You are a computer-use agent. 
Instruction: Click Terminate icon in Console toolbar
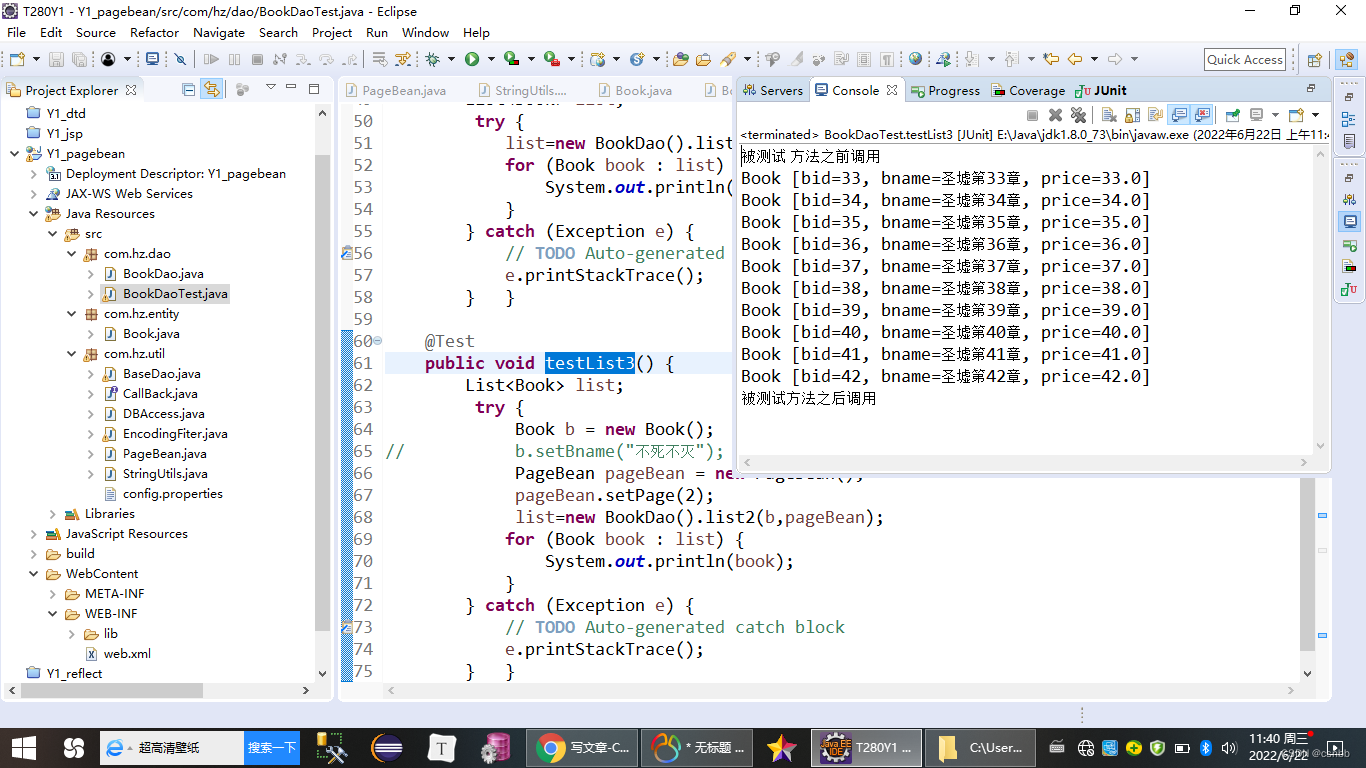(1032, 115)
